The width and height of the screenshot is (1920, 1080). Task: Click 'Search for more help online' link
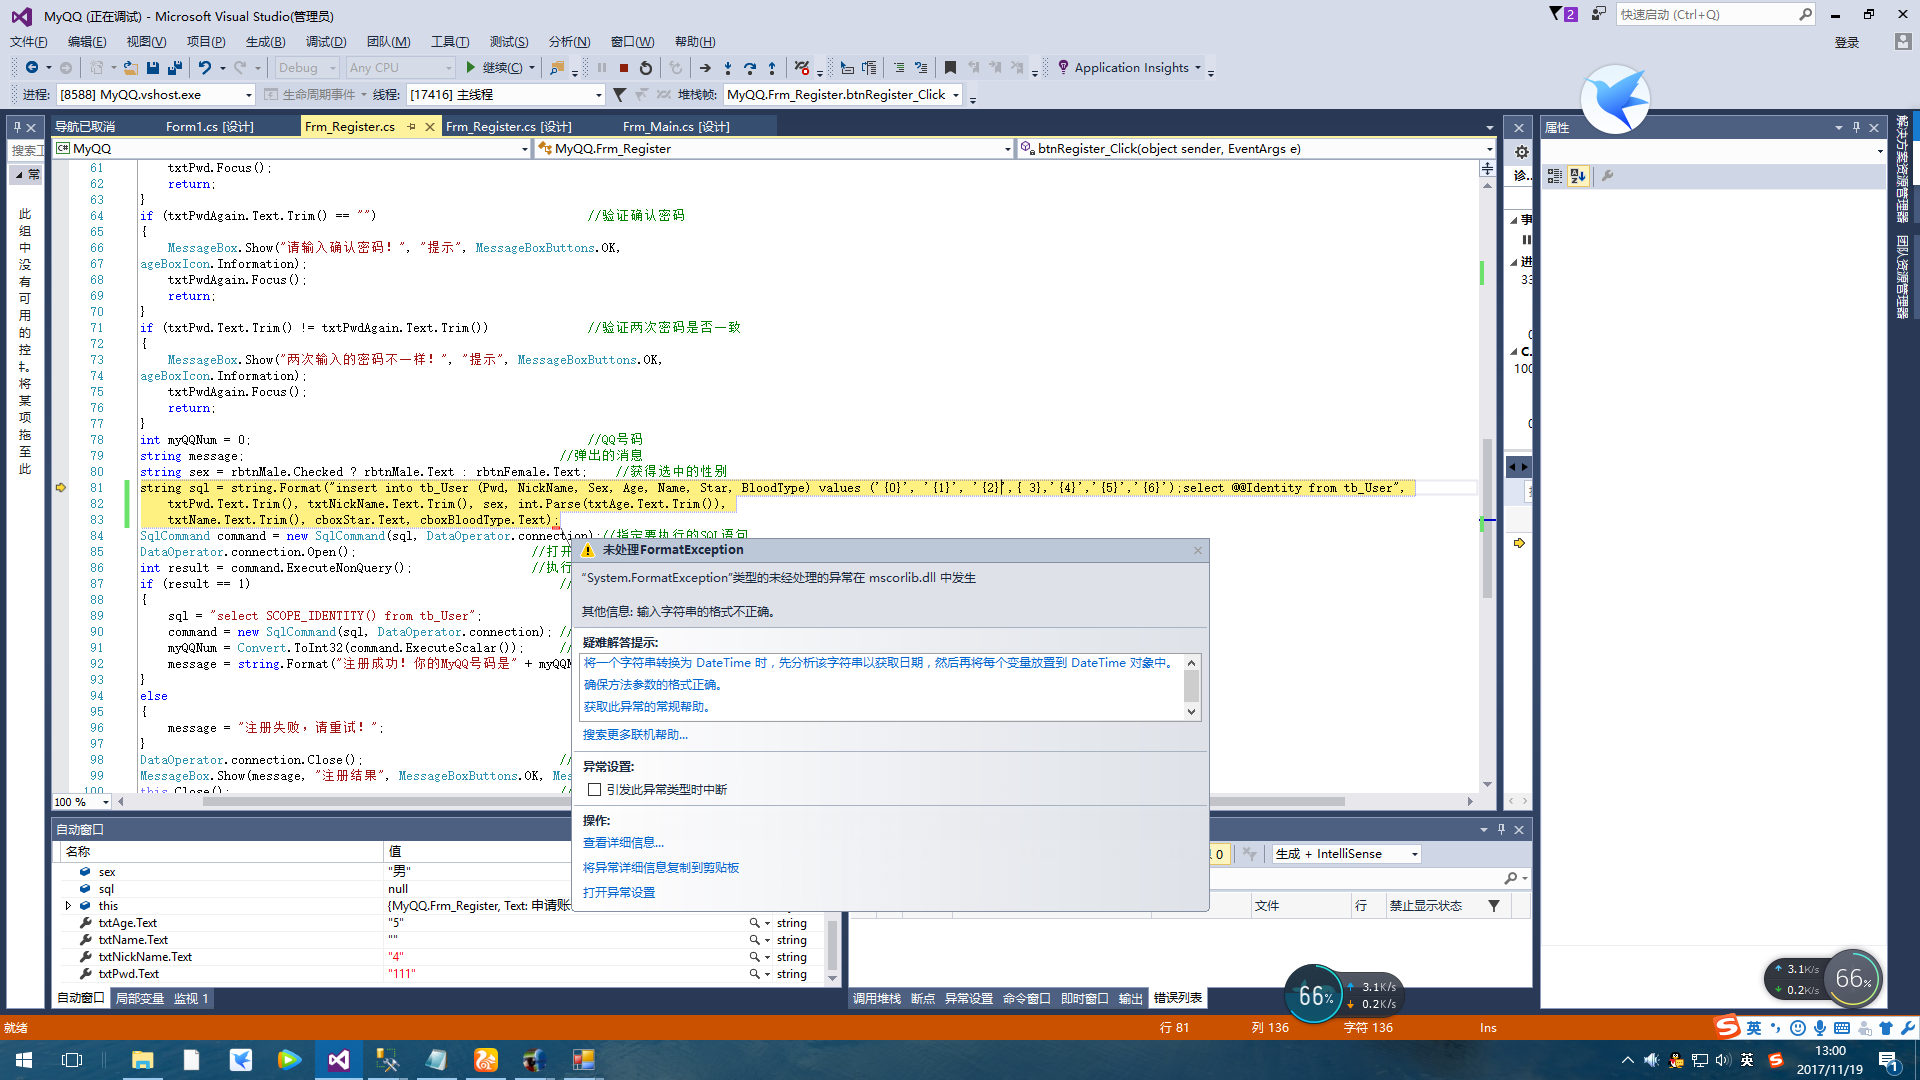tap(635, 735)
